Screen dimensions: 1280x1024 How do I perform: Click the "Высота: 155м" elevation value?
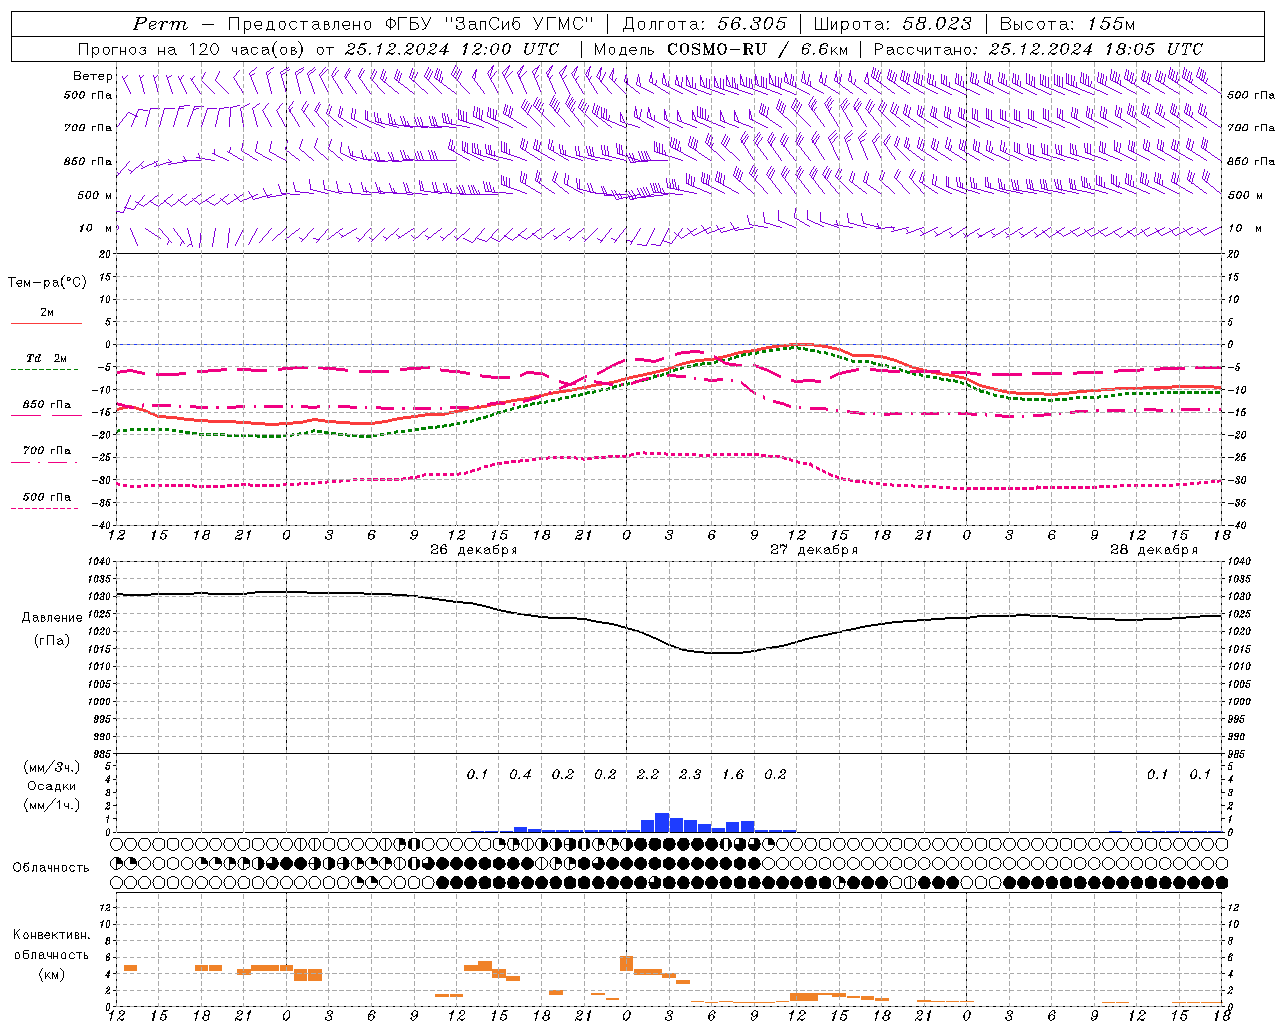tap(1067, 24)
